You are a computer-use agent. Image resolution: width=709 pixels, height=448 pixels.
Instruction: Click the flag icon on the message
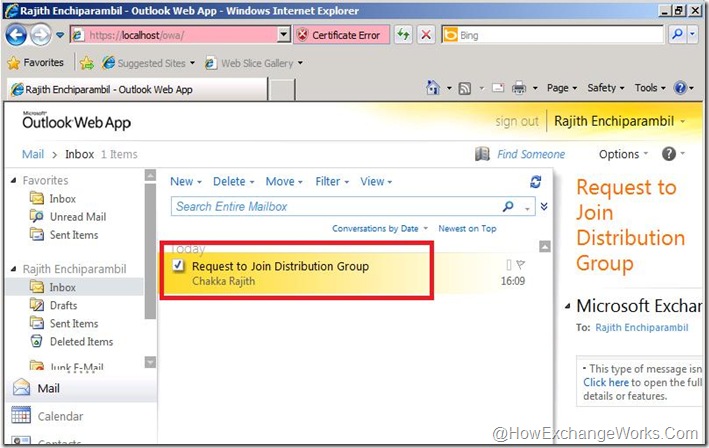(520, 264)
